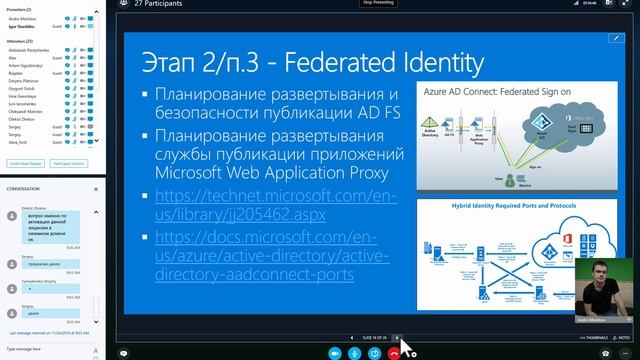
Task: Hang up the call with the red button
Action: pos(394,353)
